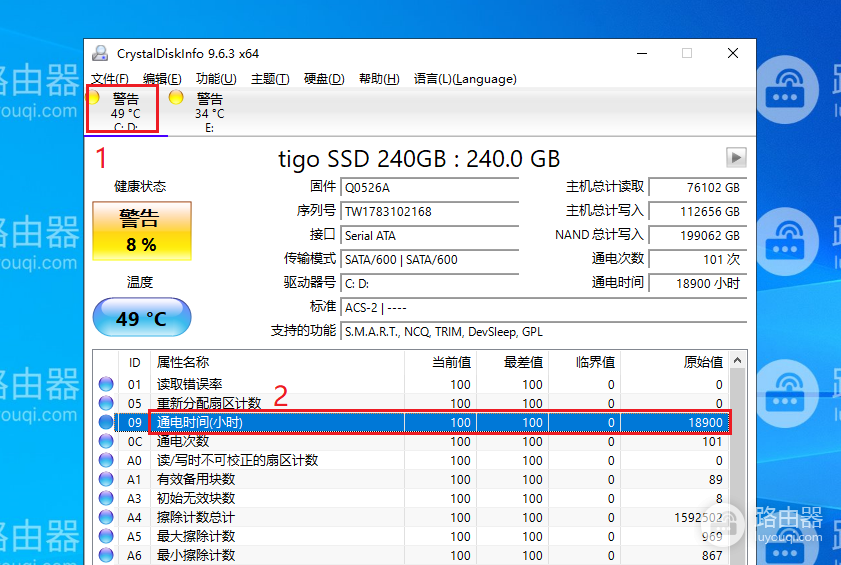Click the drive letter field C: D:

pyautogui.click(x=430, y=284)
